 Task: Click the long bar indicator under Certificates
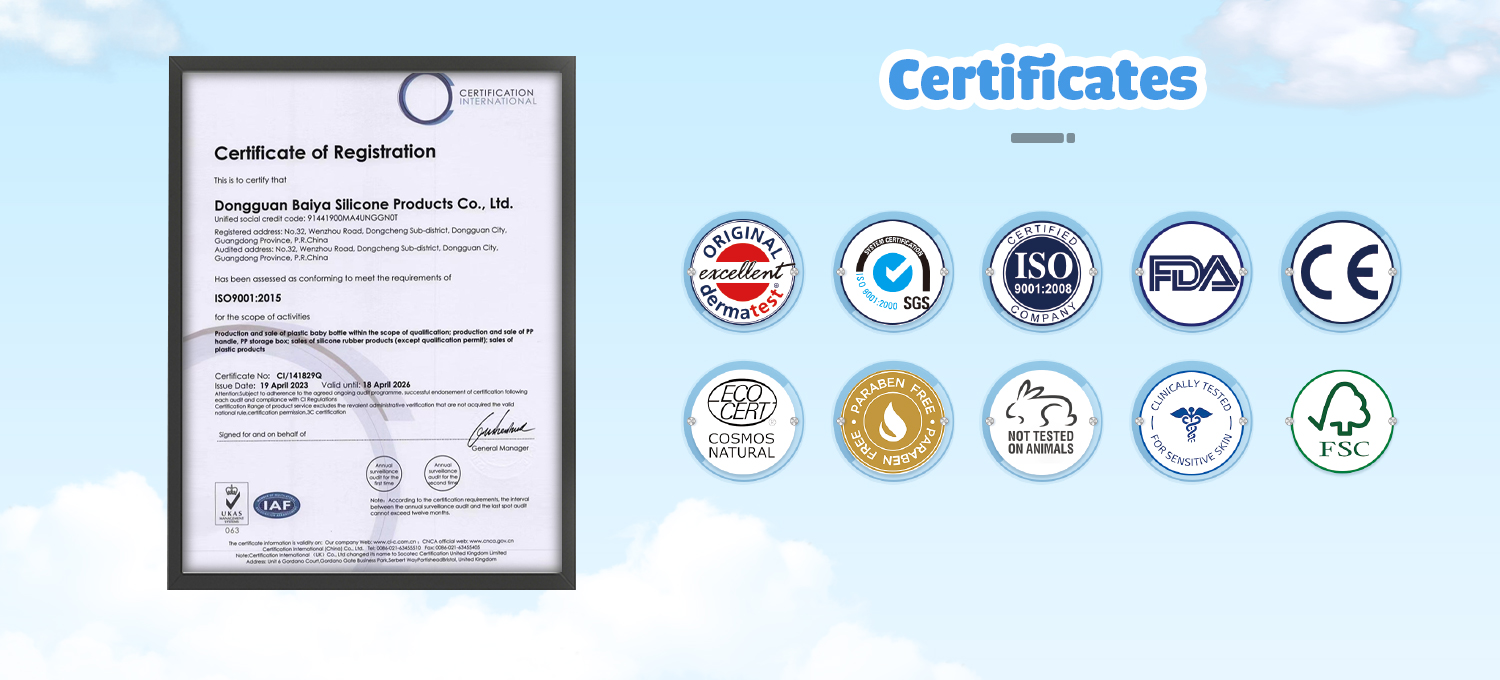1036,138
